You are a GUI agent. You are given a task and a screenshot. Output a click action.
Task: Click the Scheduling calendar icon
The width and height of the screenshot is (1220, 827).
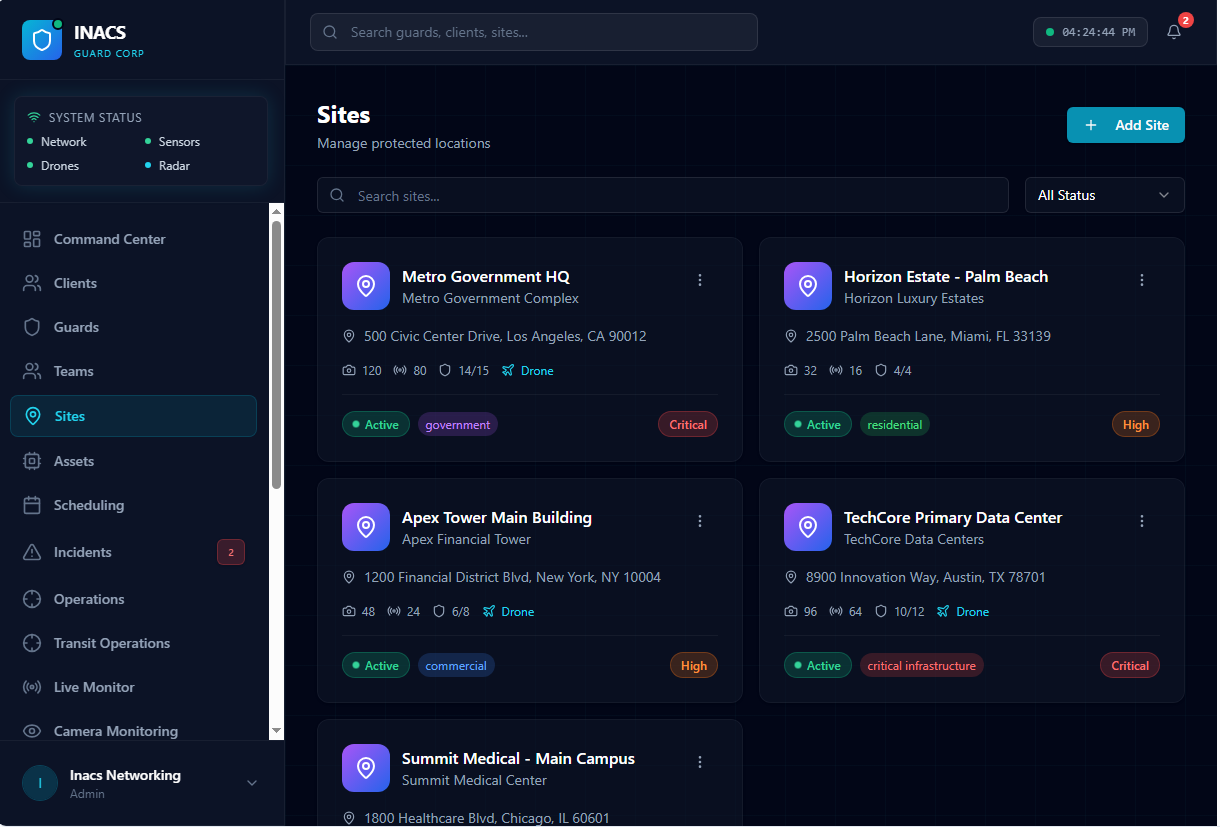click(32, 505)
